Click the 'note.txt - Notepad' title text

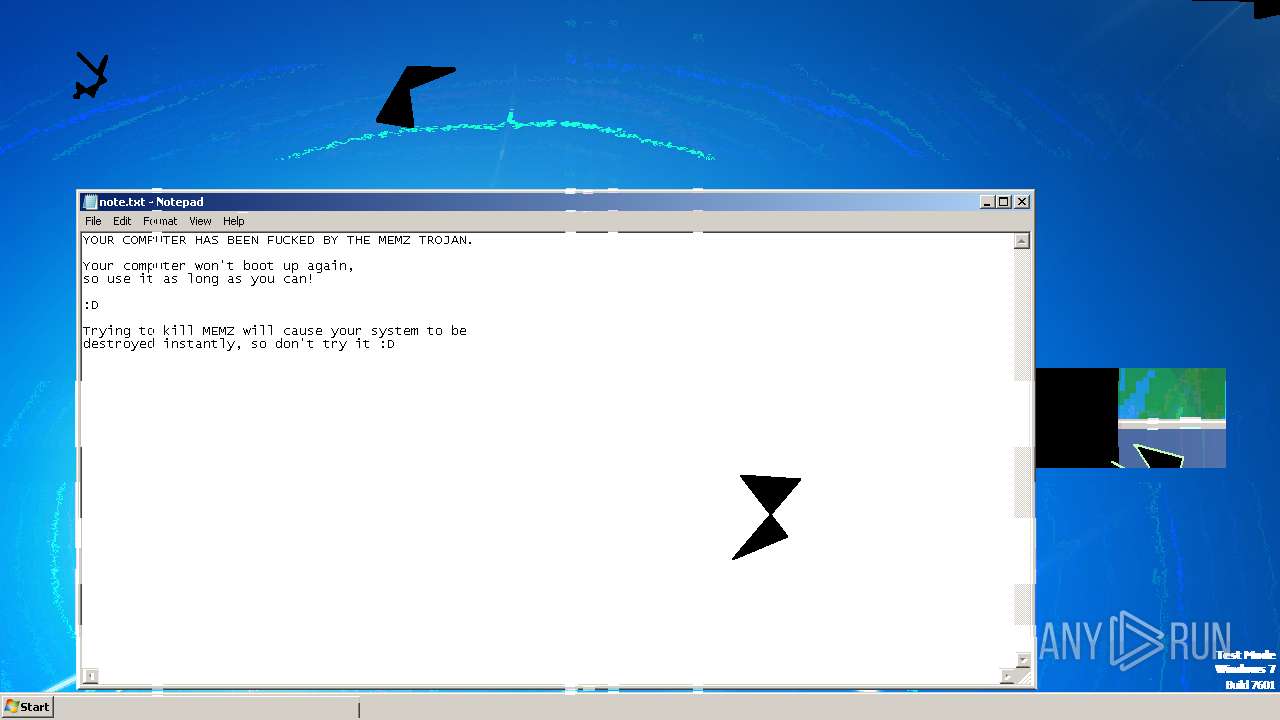151,202
